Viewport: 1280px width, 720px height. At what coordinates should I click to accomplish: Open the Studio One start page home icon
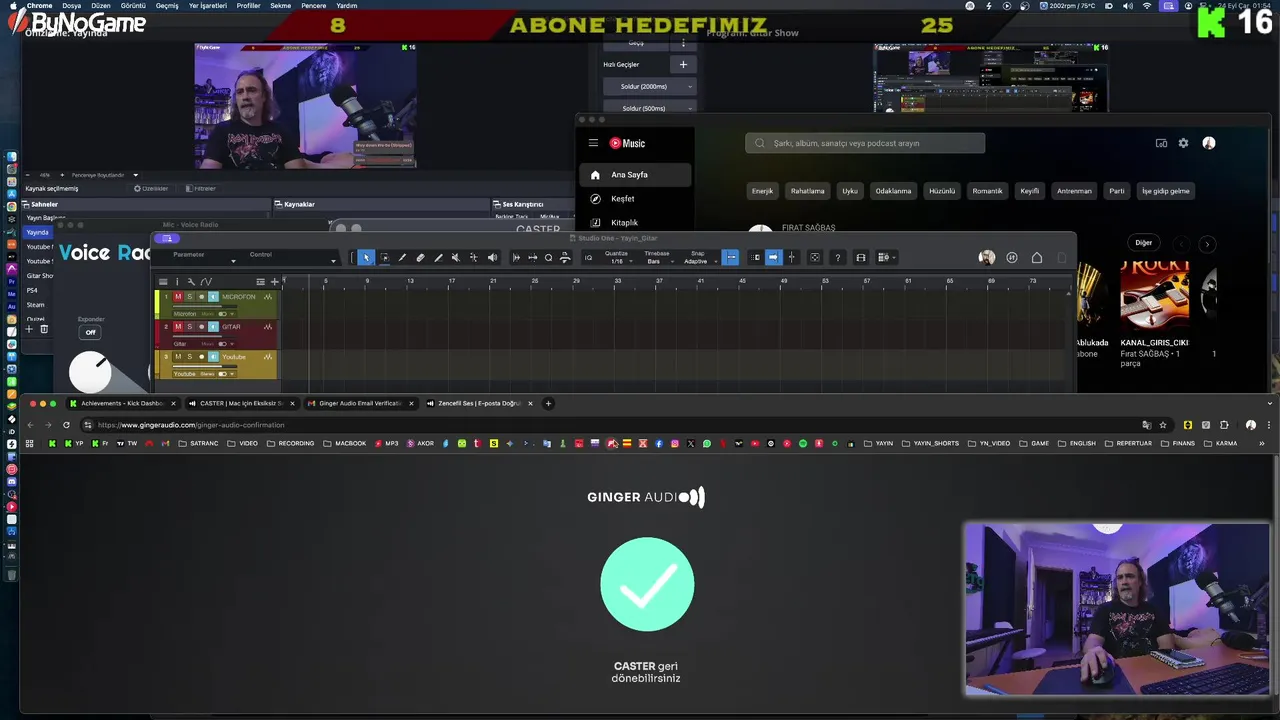pyautogui.click(x=1037, y=257)
